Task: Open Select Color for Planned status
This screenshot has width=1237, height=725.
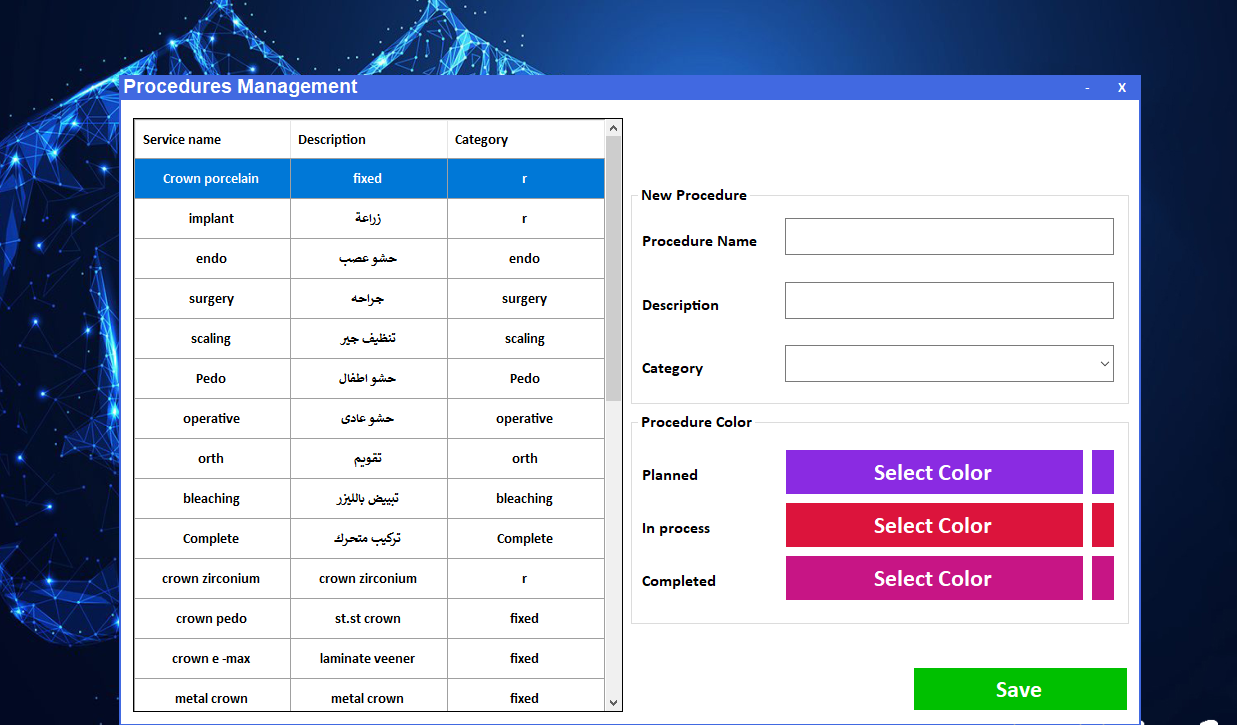Action: 934,472
